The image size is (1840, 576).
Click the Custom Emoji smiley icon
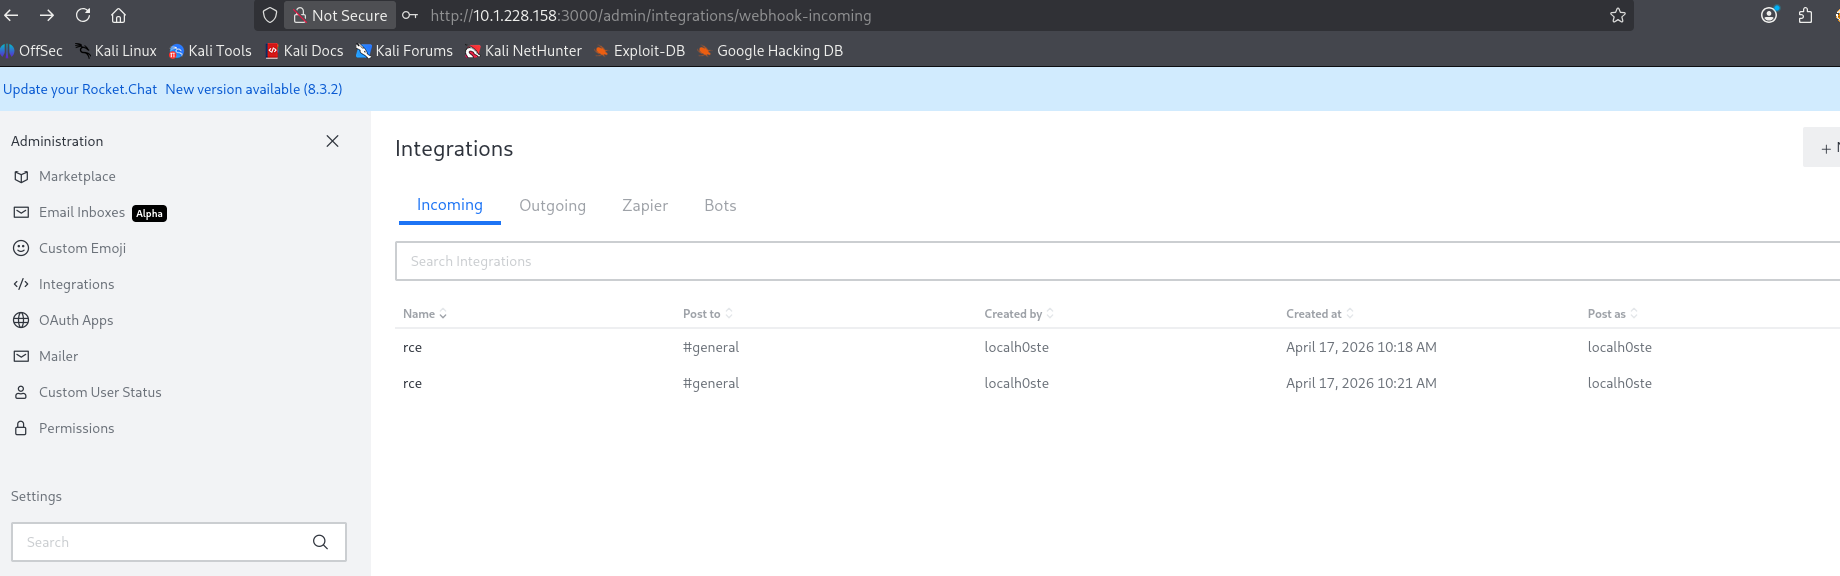21,249
